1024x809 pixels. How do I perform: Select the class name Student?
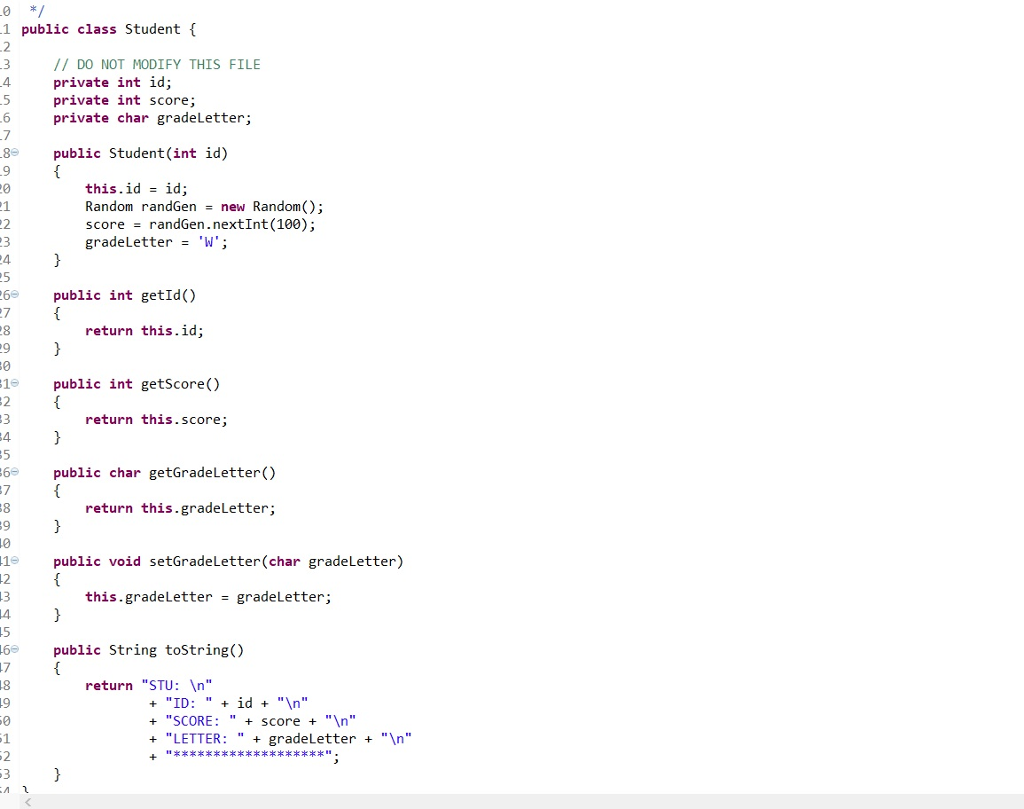point(152,29)
